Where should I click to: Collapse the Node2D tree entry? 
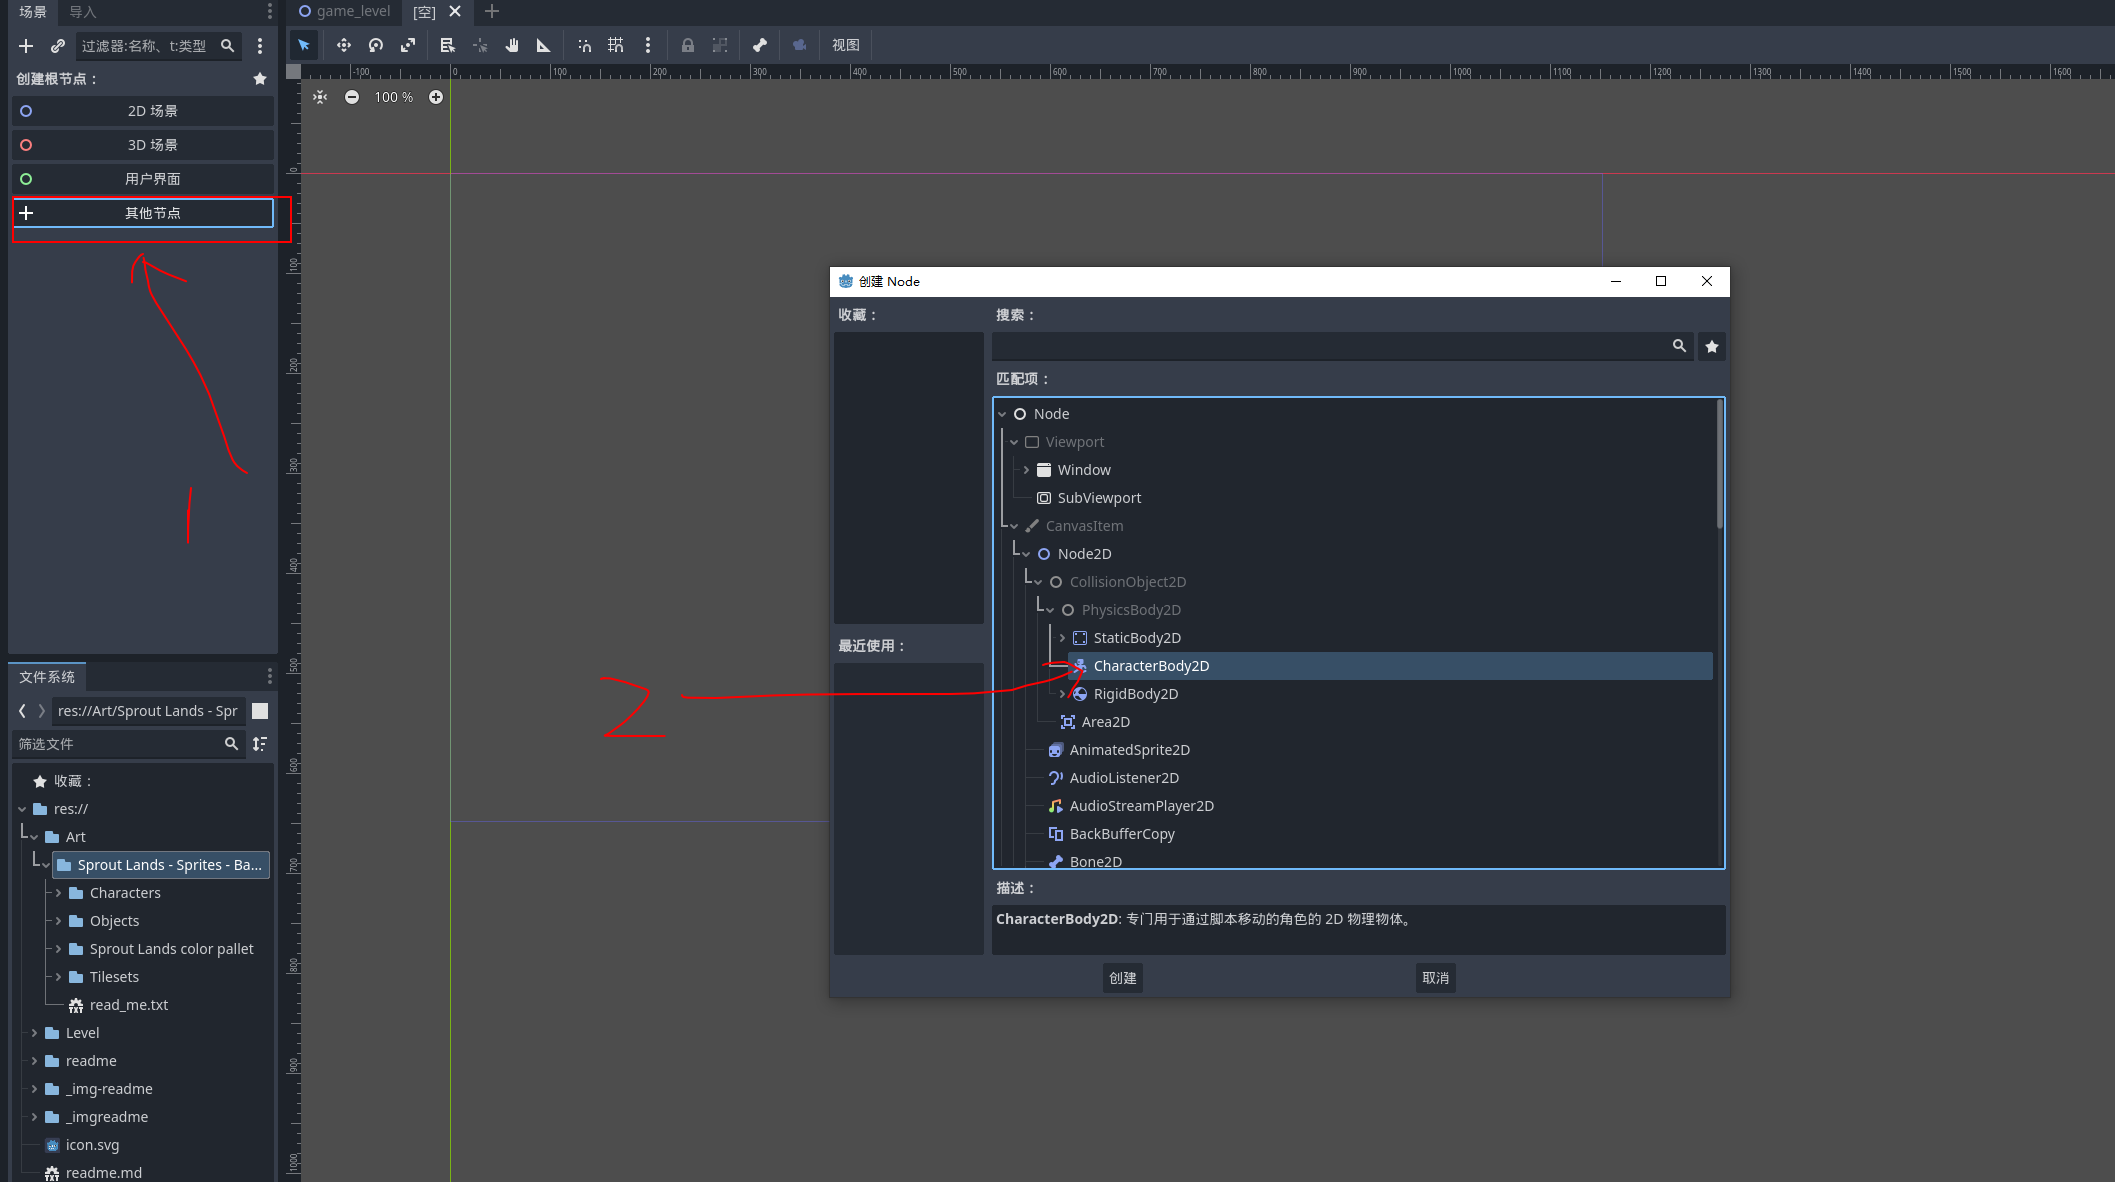[x=1026, y=554]
